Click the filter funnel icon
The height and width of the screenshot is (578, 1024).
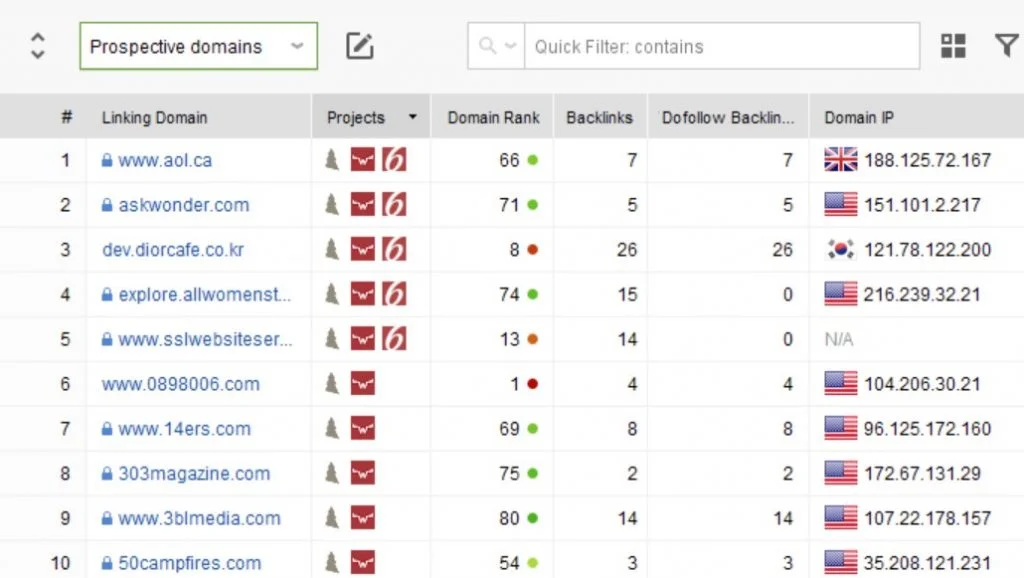[1006, 46]
